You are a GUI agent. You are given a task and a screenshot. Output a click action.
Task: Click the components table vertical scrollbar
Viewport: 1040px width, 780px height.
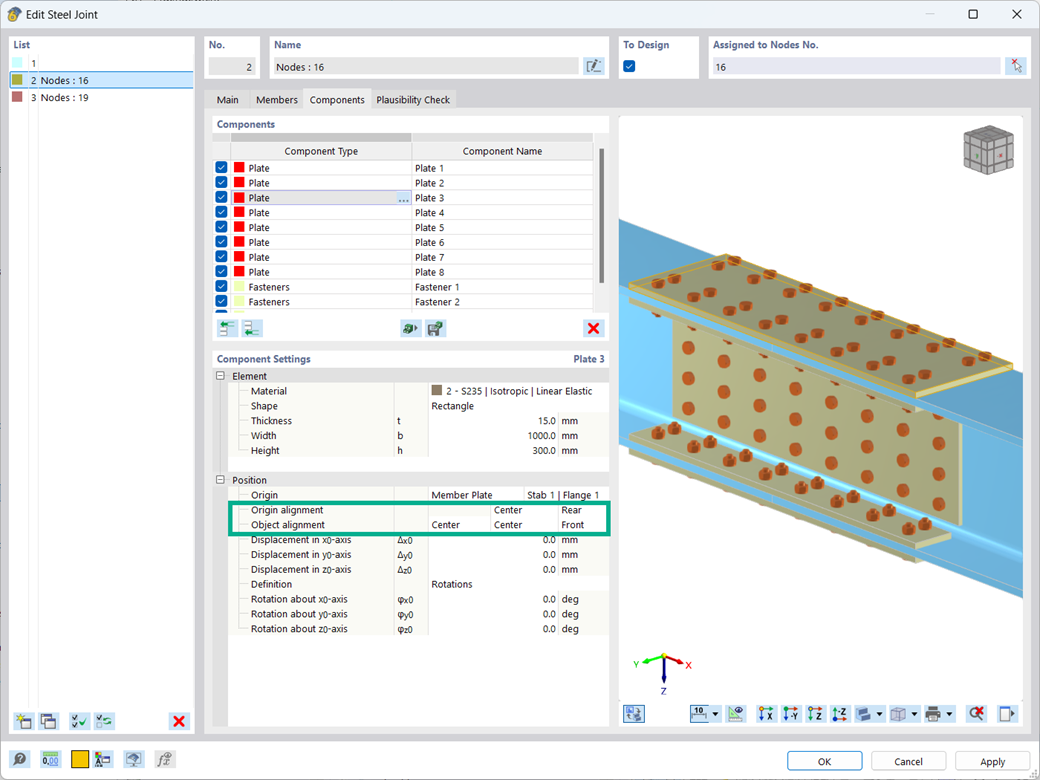(602, 216)
